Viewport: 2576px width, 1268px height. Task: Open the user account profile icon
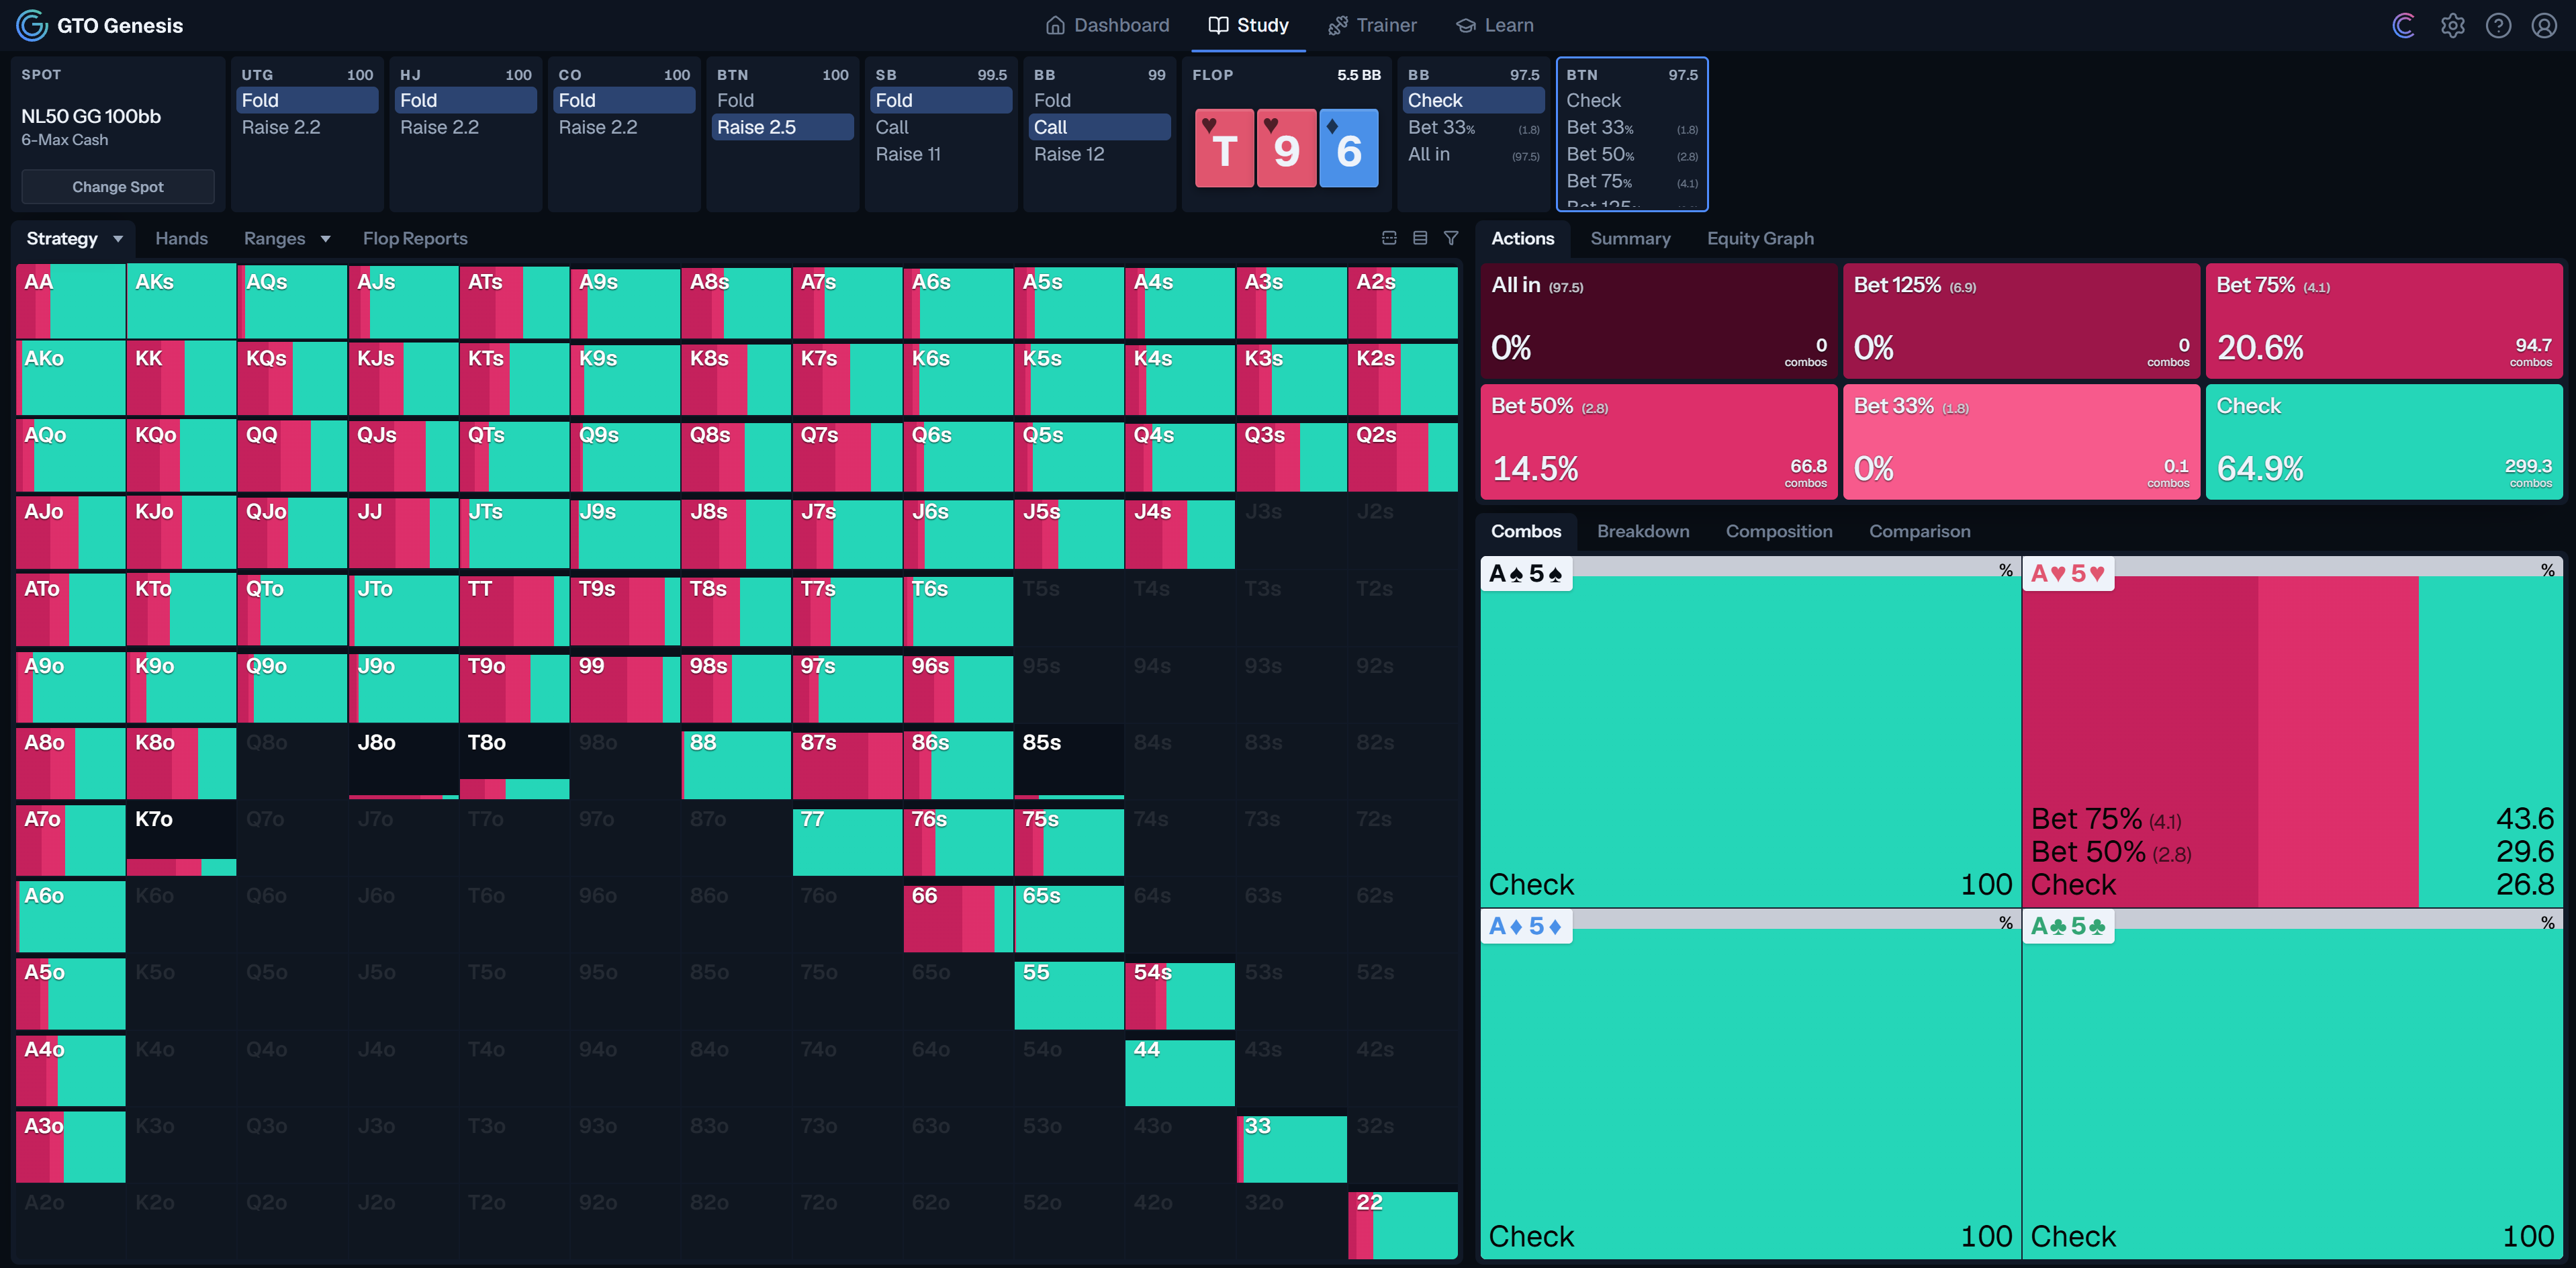pyautogui.click(x=2544, y=25)
